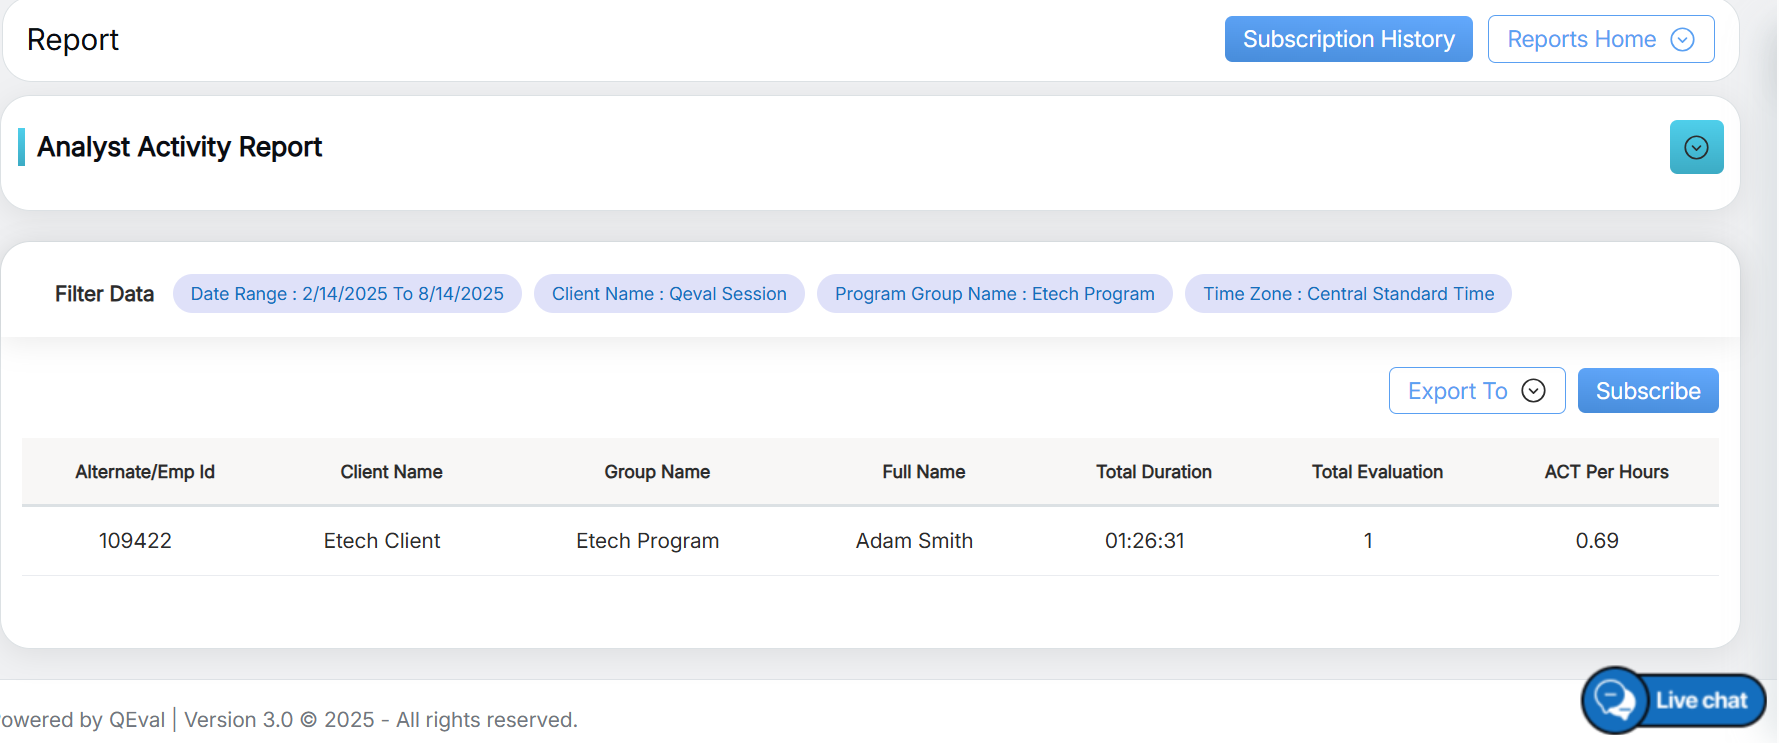Sort by Alternate/Emp Id column header
Image resolution: width=1779 pixels, height=743 pixels.
[x=145, y=472]
